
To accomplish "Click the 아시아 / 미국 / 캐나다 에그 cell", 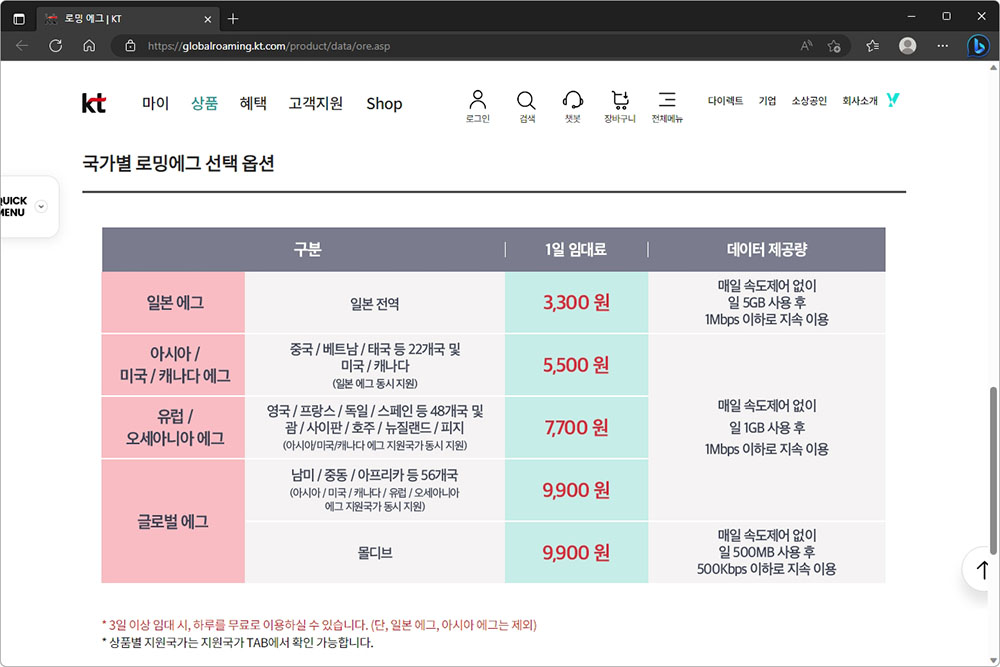I will pos(173,365).
